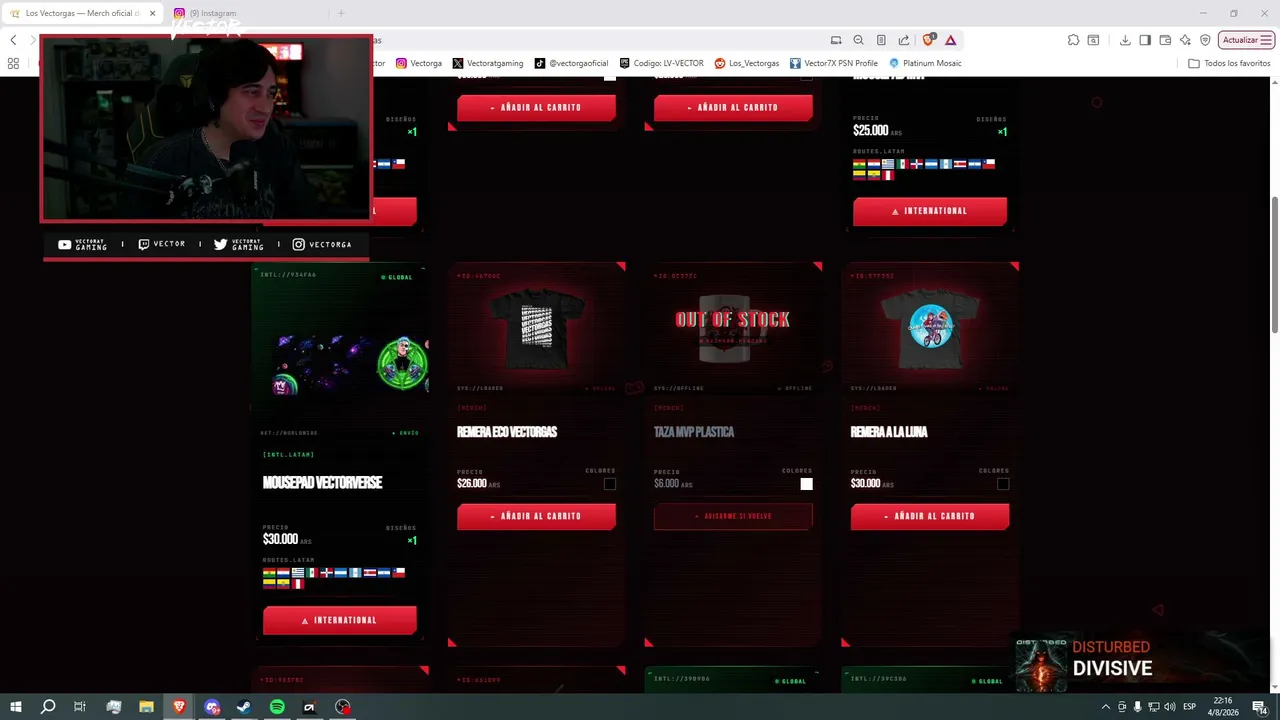Close the Los Vectorgas tab
1280x720 pixels.
[x=152, y=13]
